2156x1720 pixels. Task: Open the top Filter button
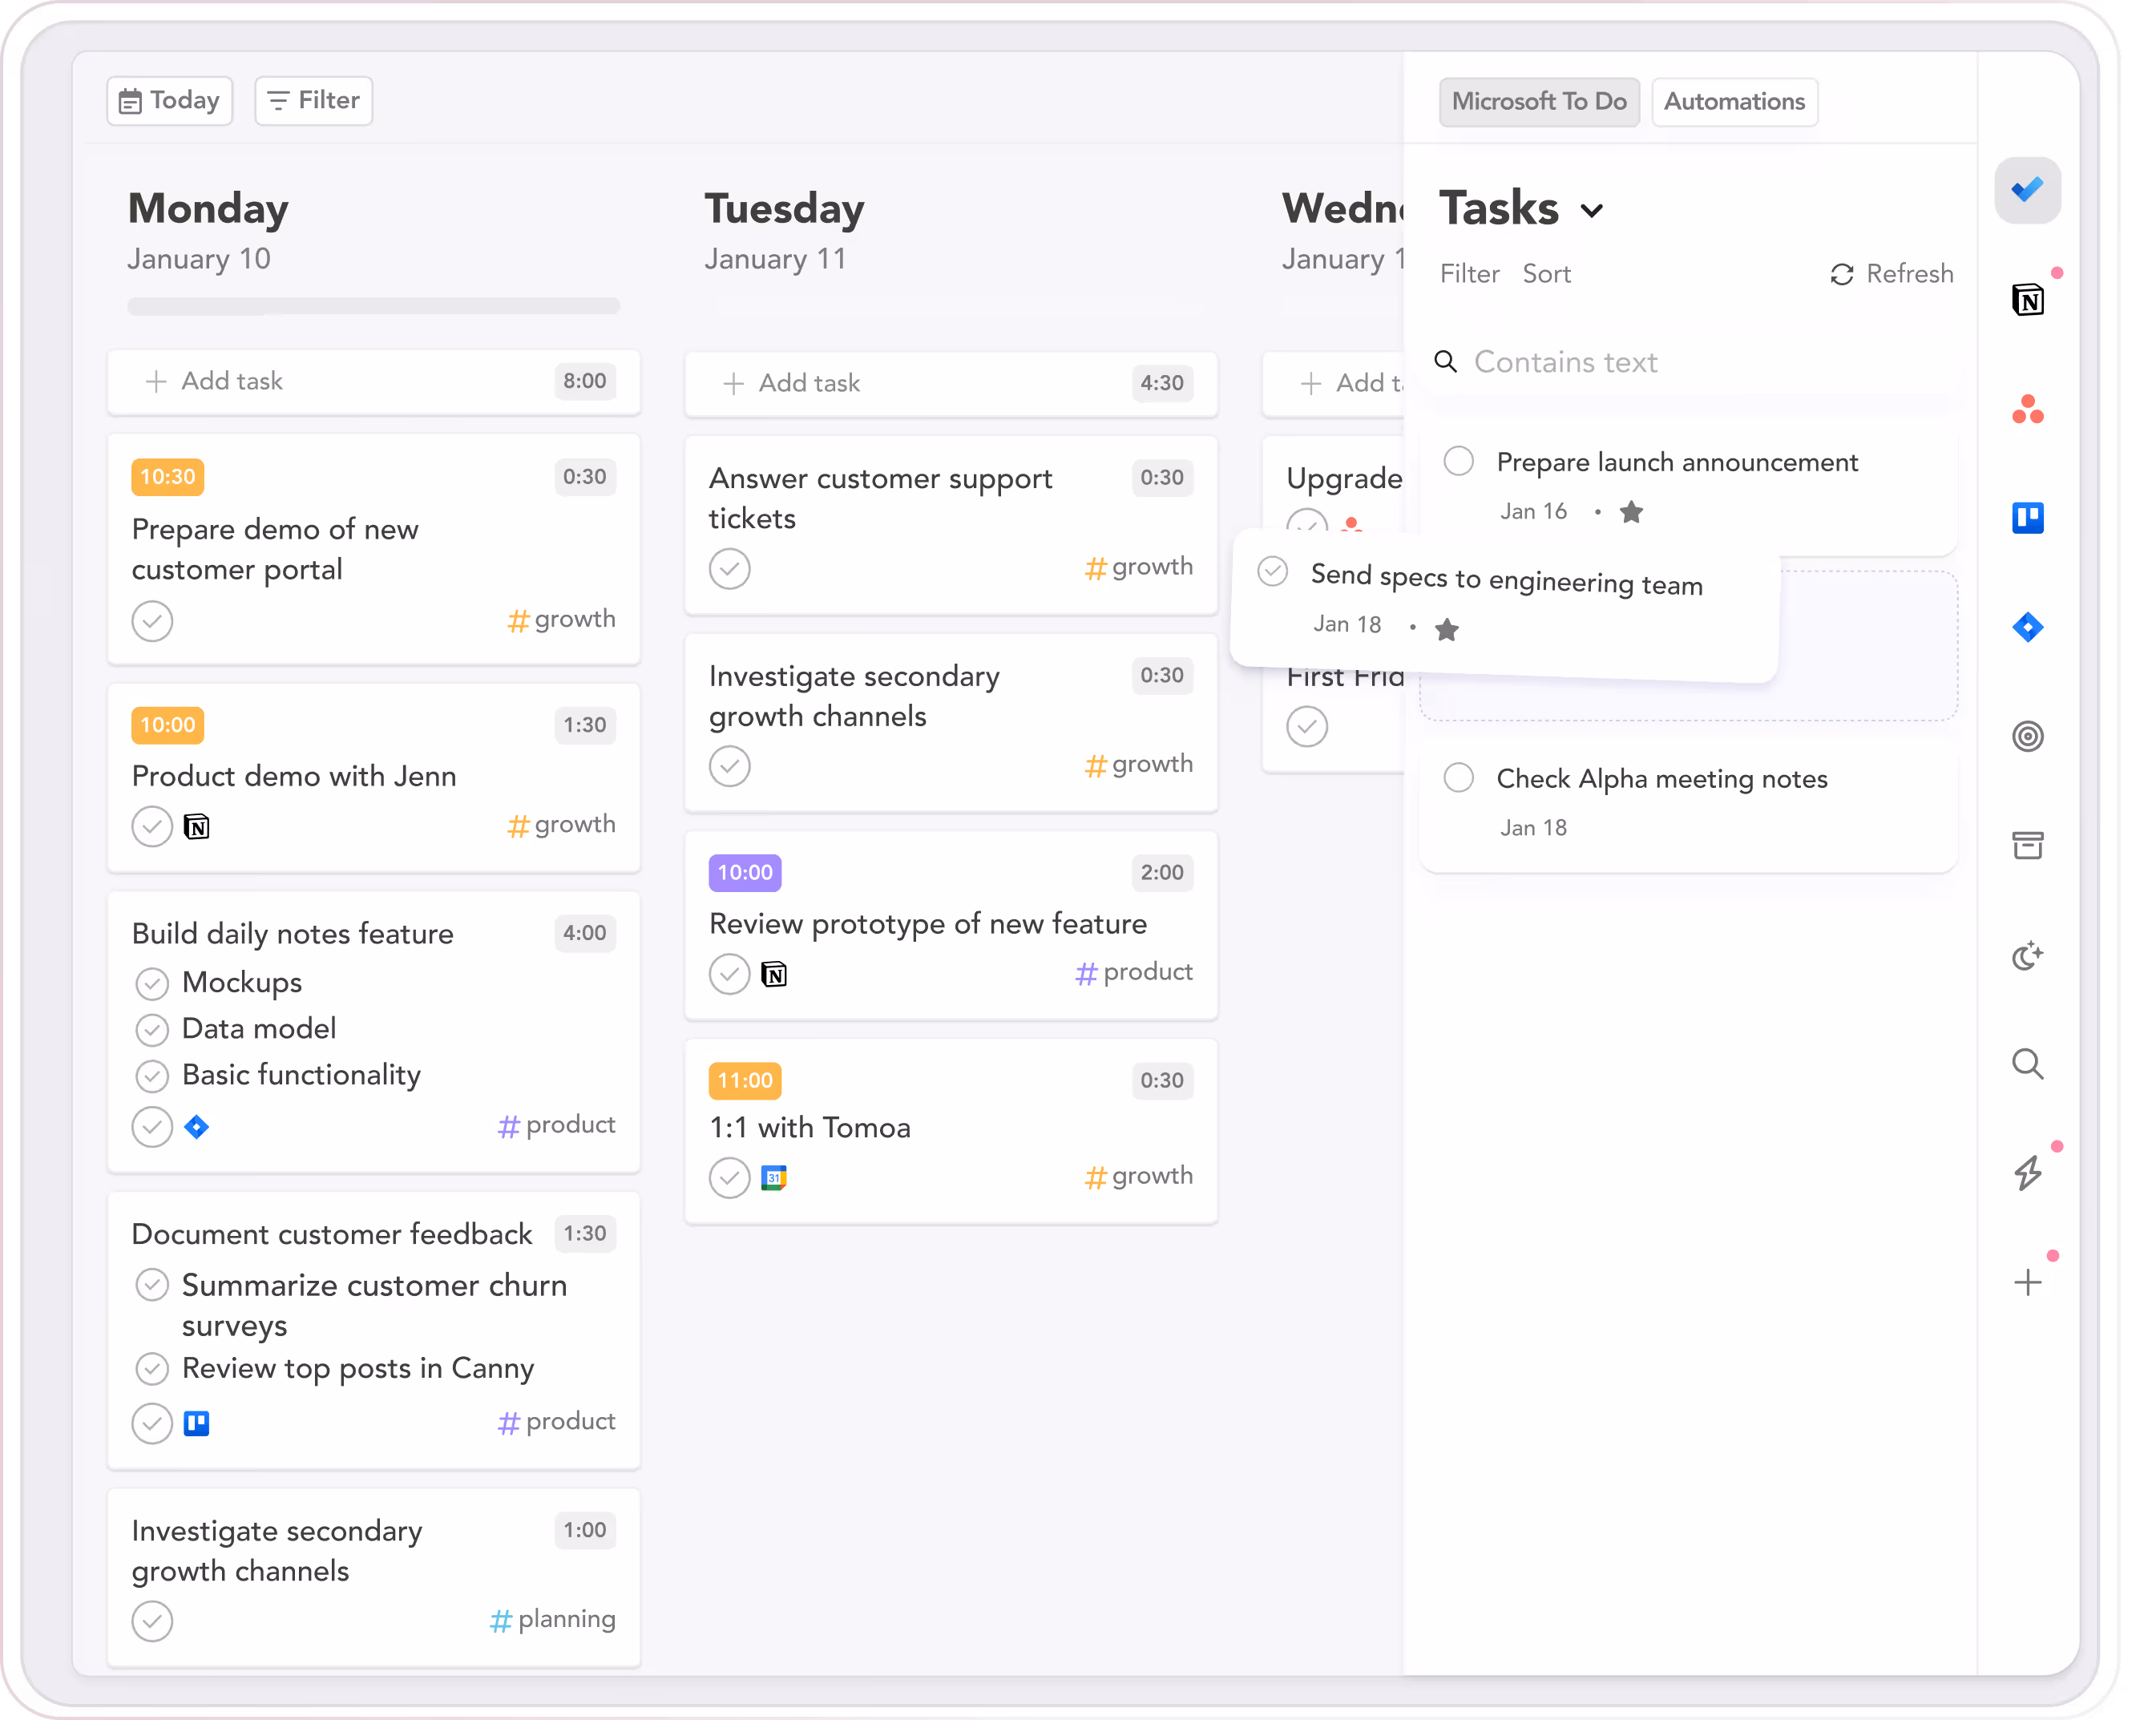pos(313,101)
